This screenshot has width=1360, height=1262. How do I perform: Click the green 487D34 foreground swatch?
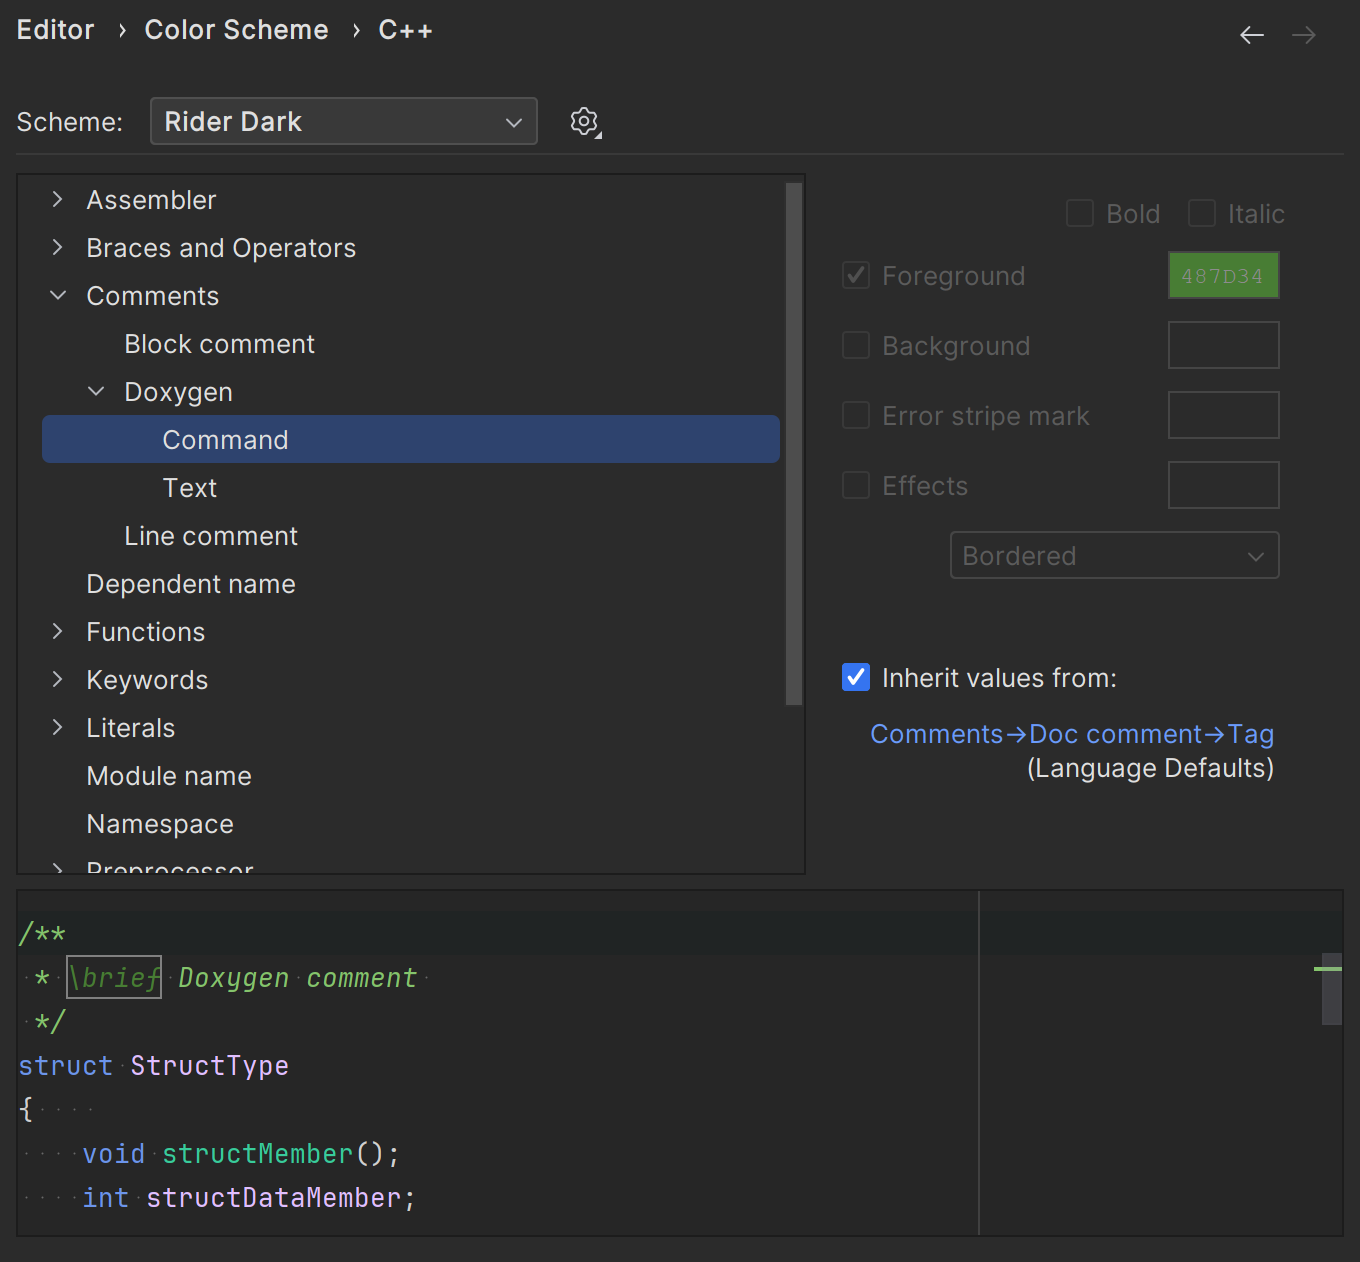click(x=1223, y=275)
